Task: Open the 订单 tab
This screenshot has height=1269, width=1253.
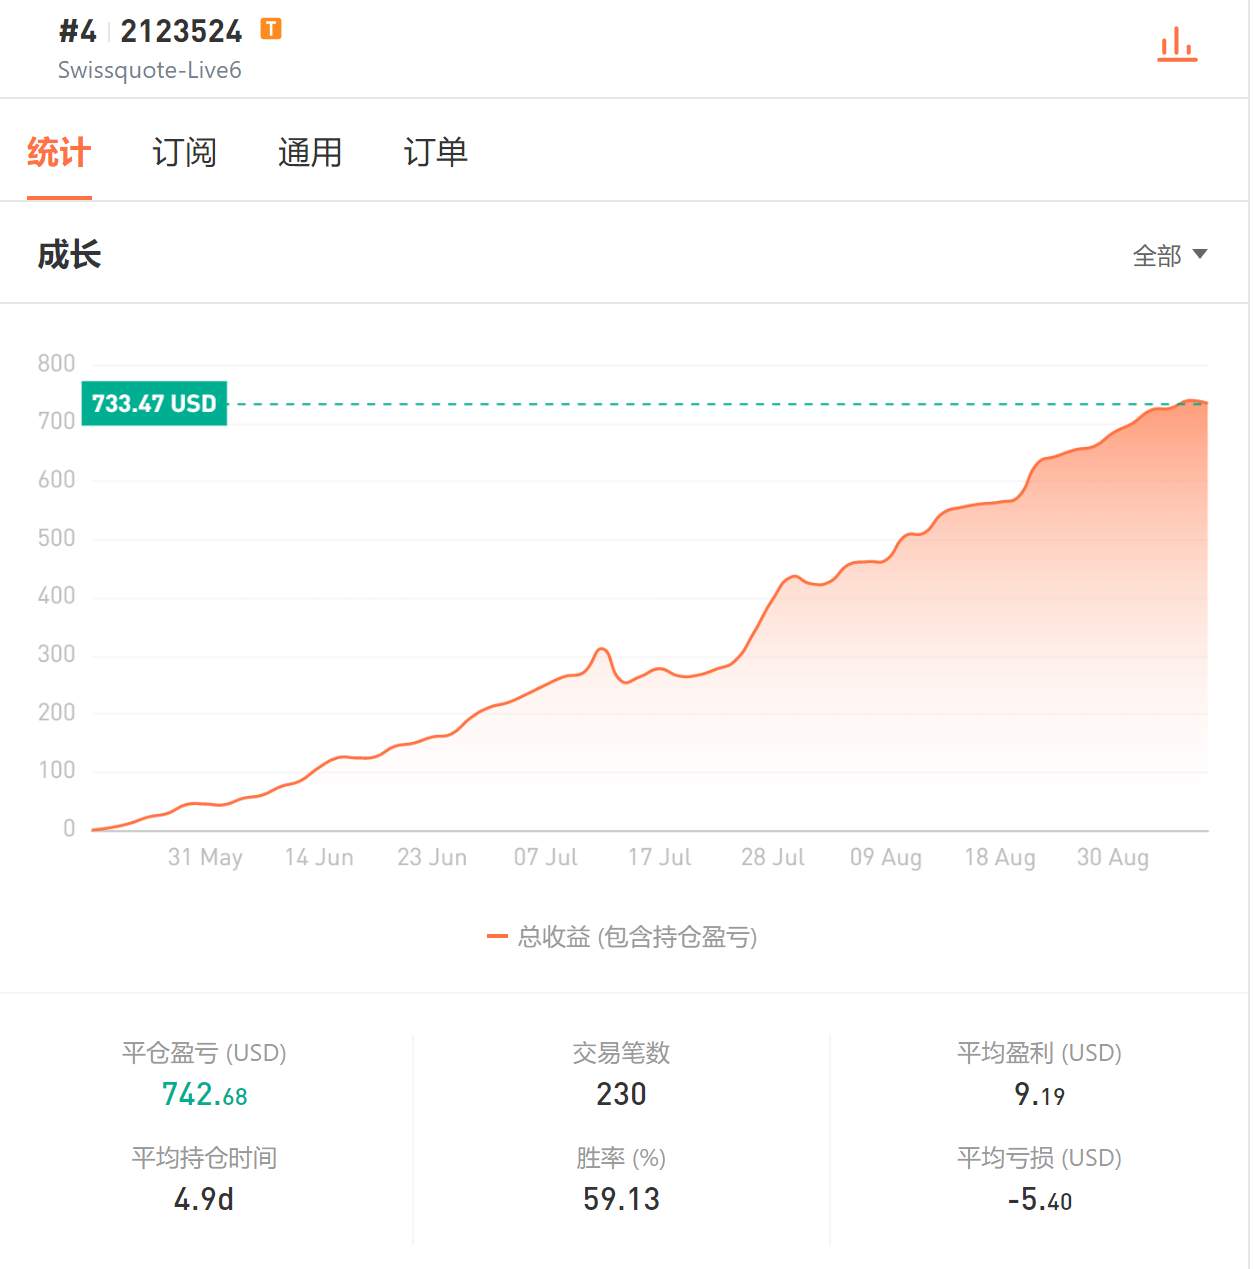Action: point(435,152)
